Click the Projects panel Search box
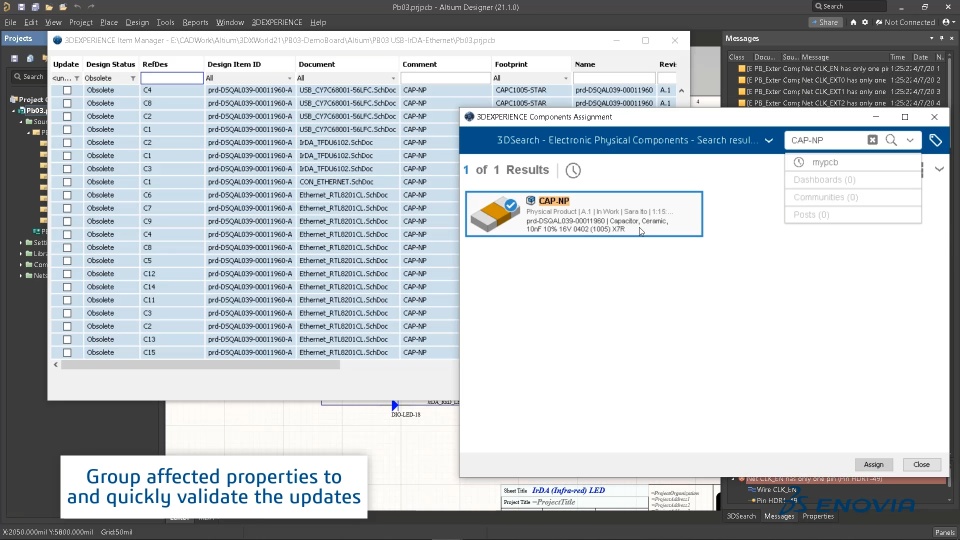960x540 pixels. click(28, 77)
